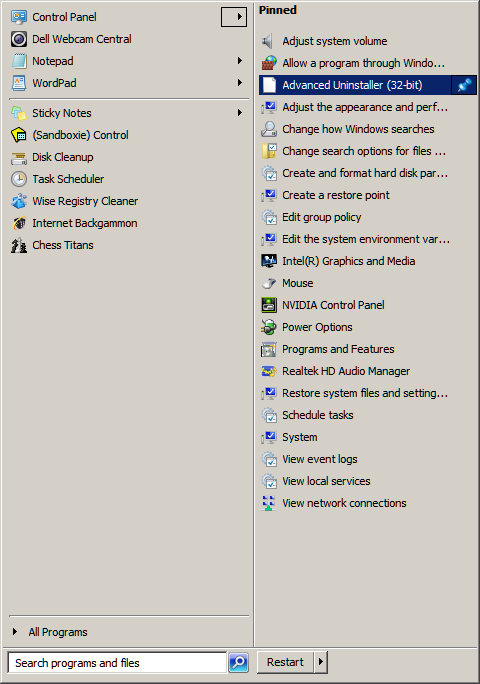Open Realtek HD Audio Manager icon
The width and height of the screenshot is (480, 684).
(269, 371)
